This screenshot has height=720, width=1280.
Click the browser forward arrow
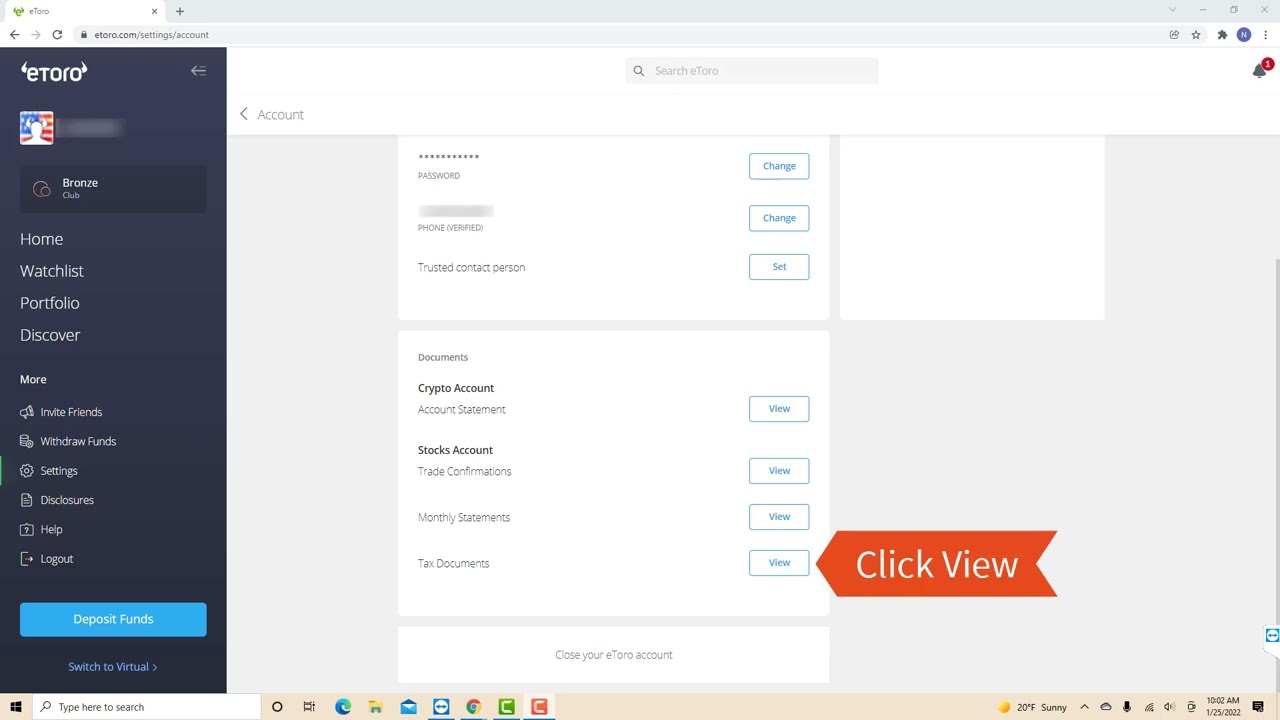[36, 34]
